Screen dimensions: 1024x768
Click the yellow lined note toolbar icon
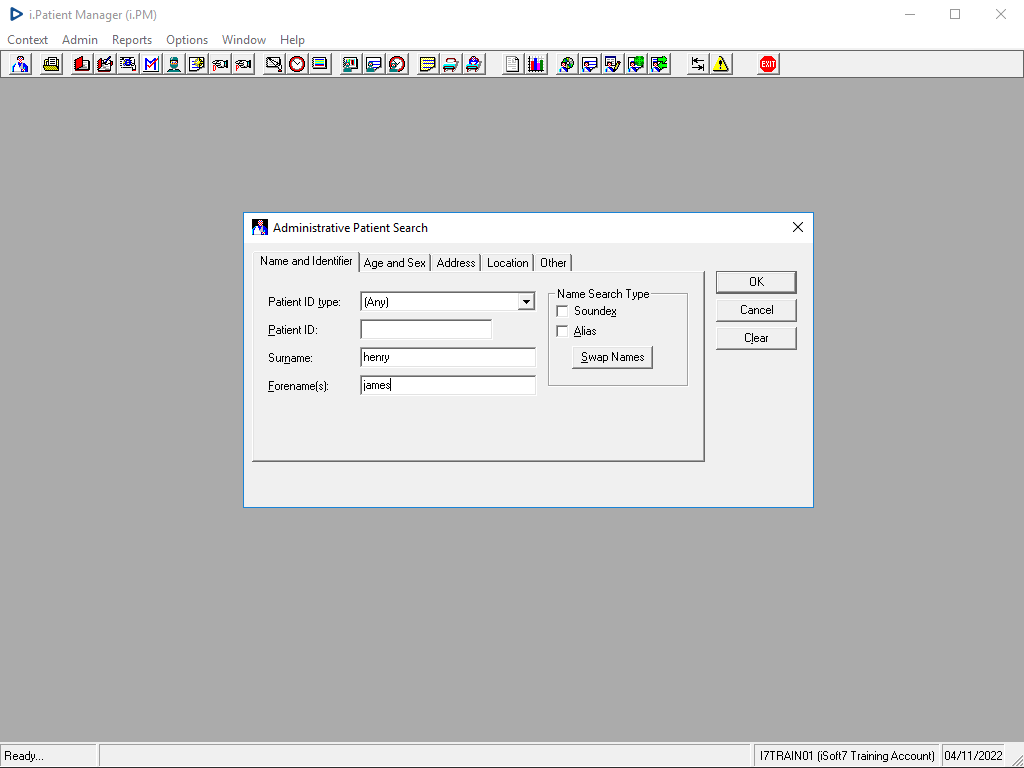(x=428, y=64)
